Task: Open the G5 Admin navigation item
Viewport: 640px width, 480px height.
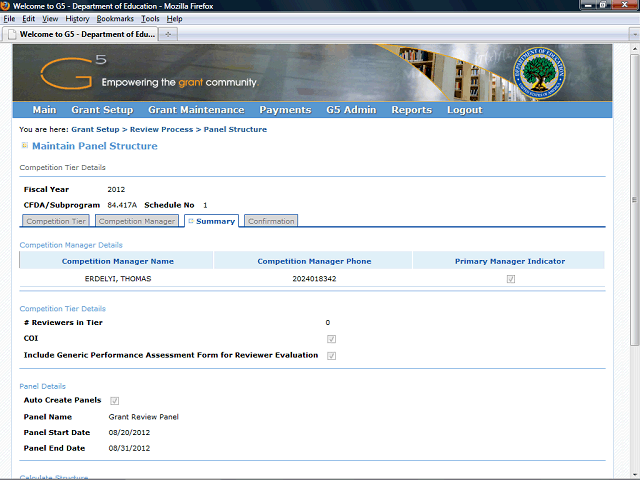Action: pos(351,110)
